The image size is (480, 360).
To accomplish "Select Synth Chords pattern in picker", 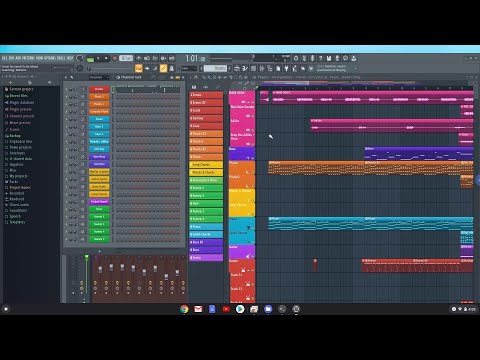I will click(206, 234).
